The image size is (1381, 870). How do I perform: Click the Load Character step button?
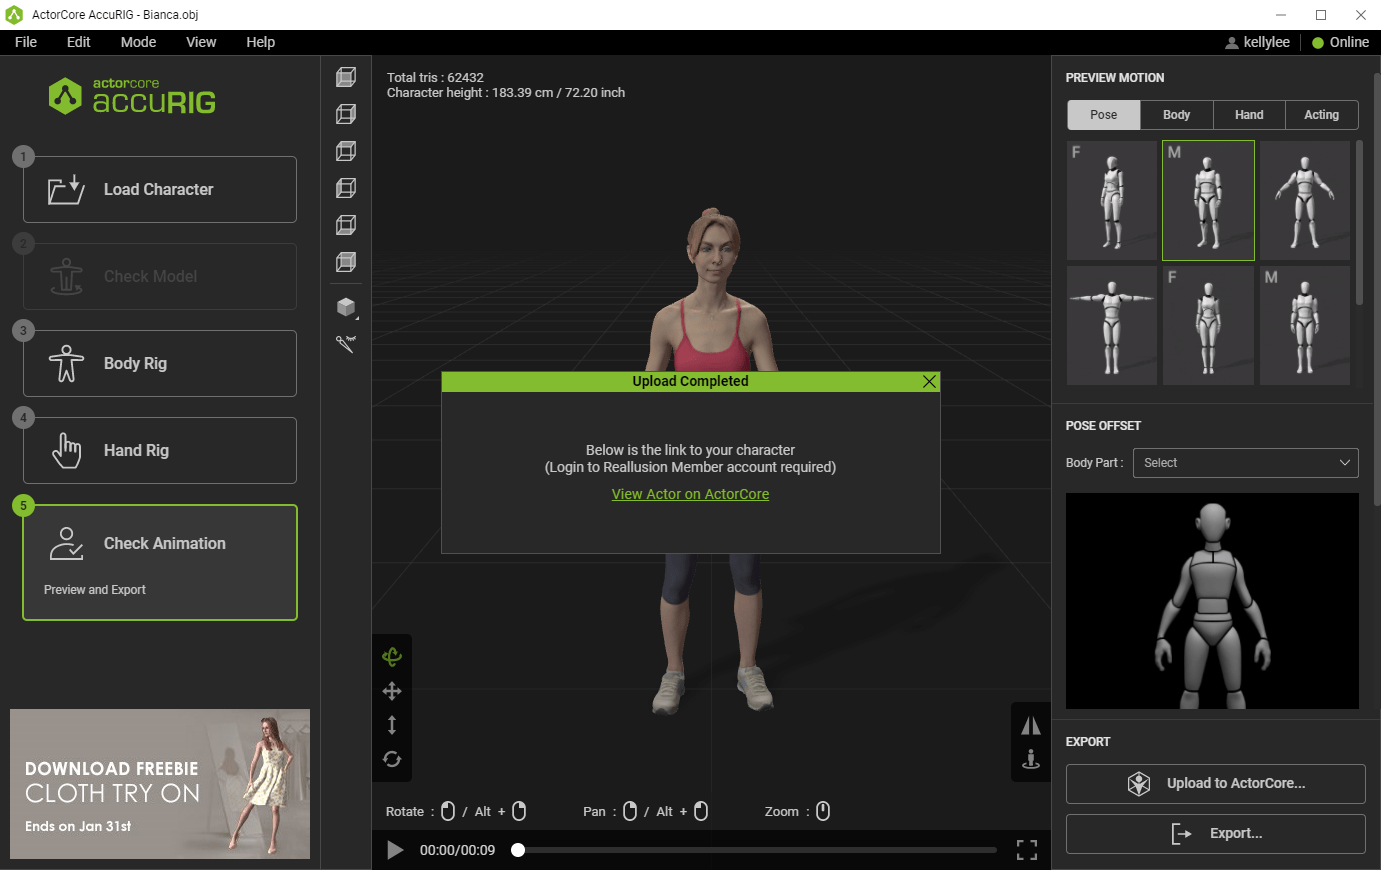[x=160, y=189]
